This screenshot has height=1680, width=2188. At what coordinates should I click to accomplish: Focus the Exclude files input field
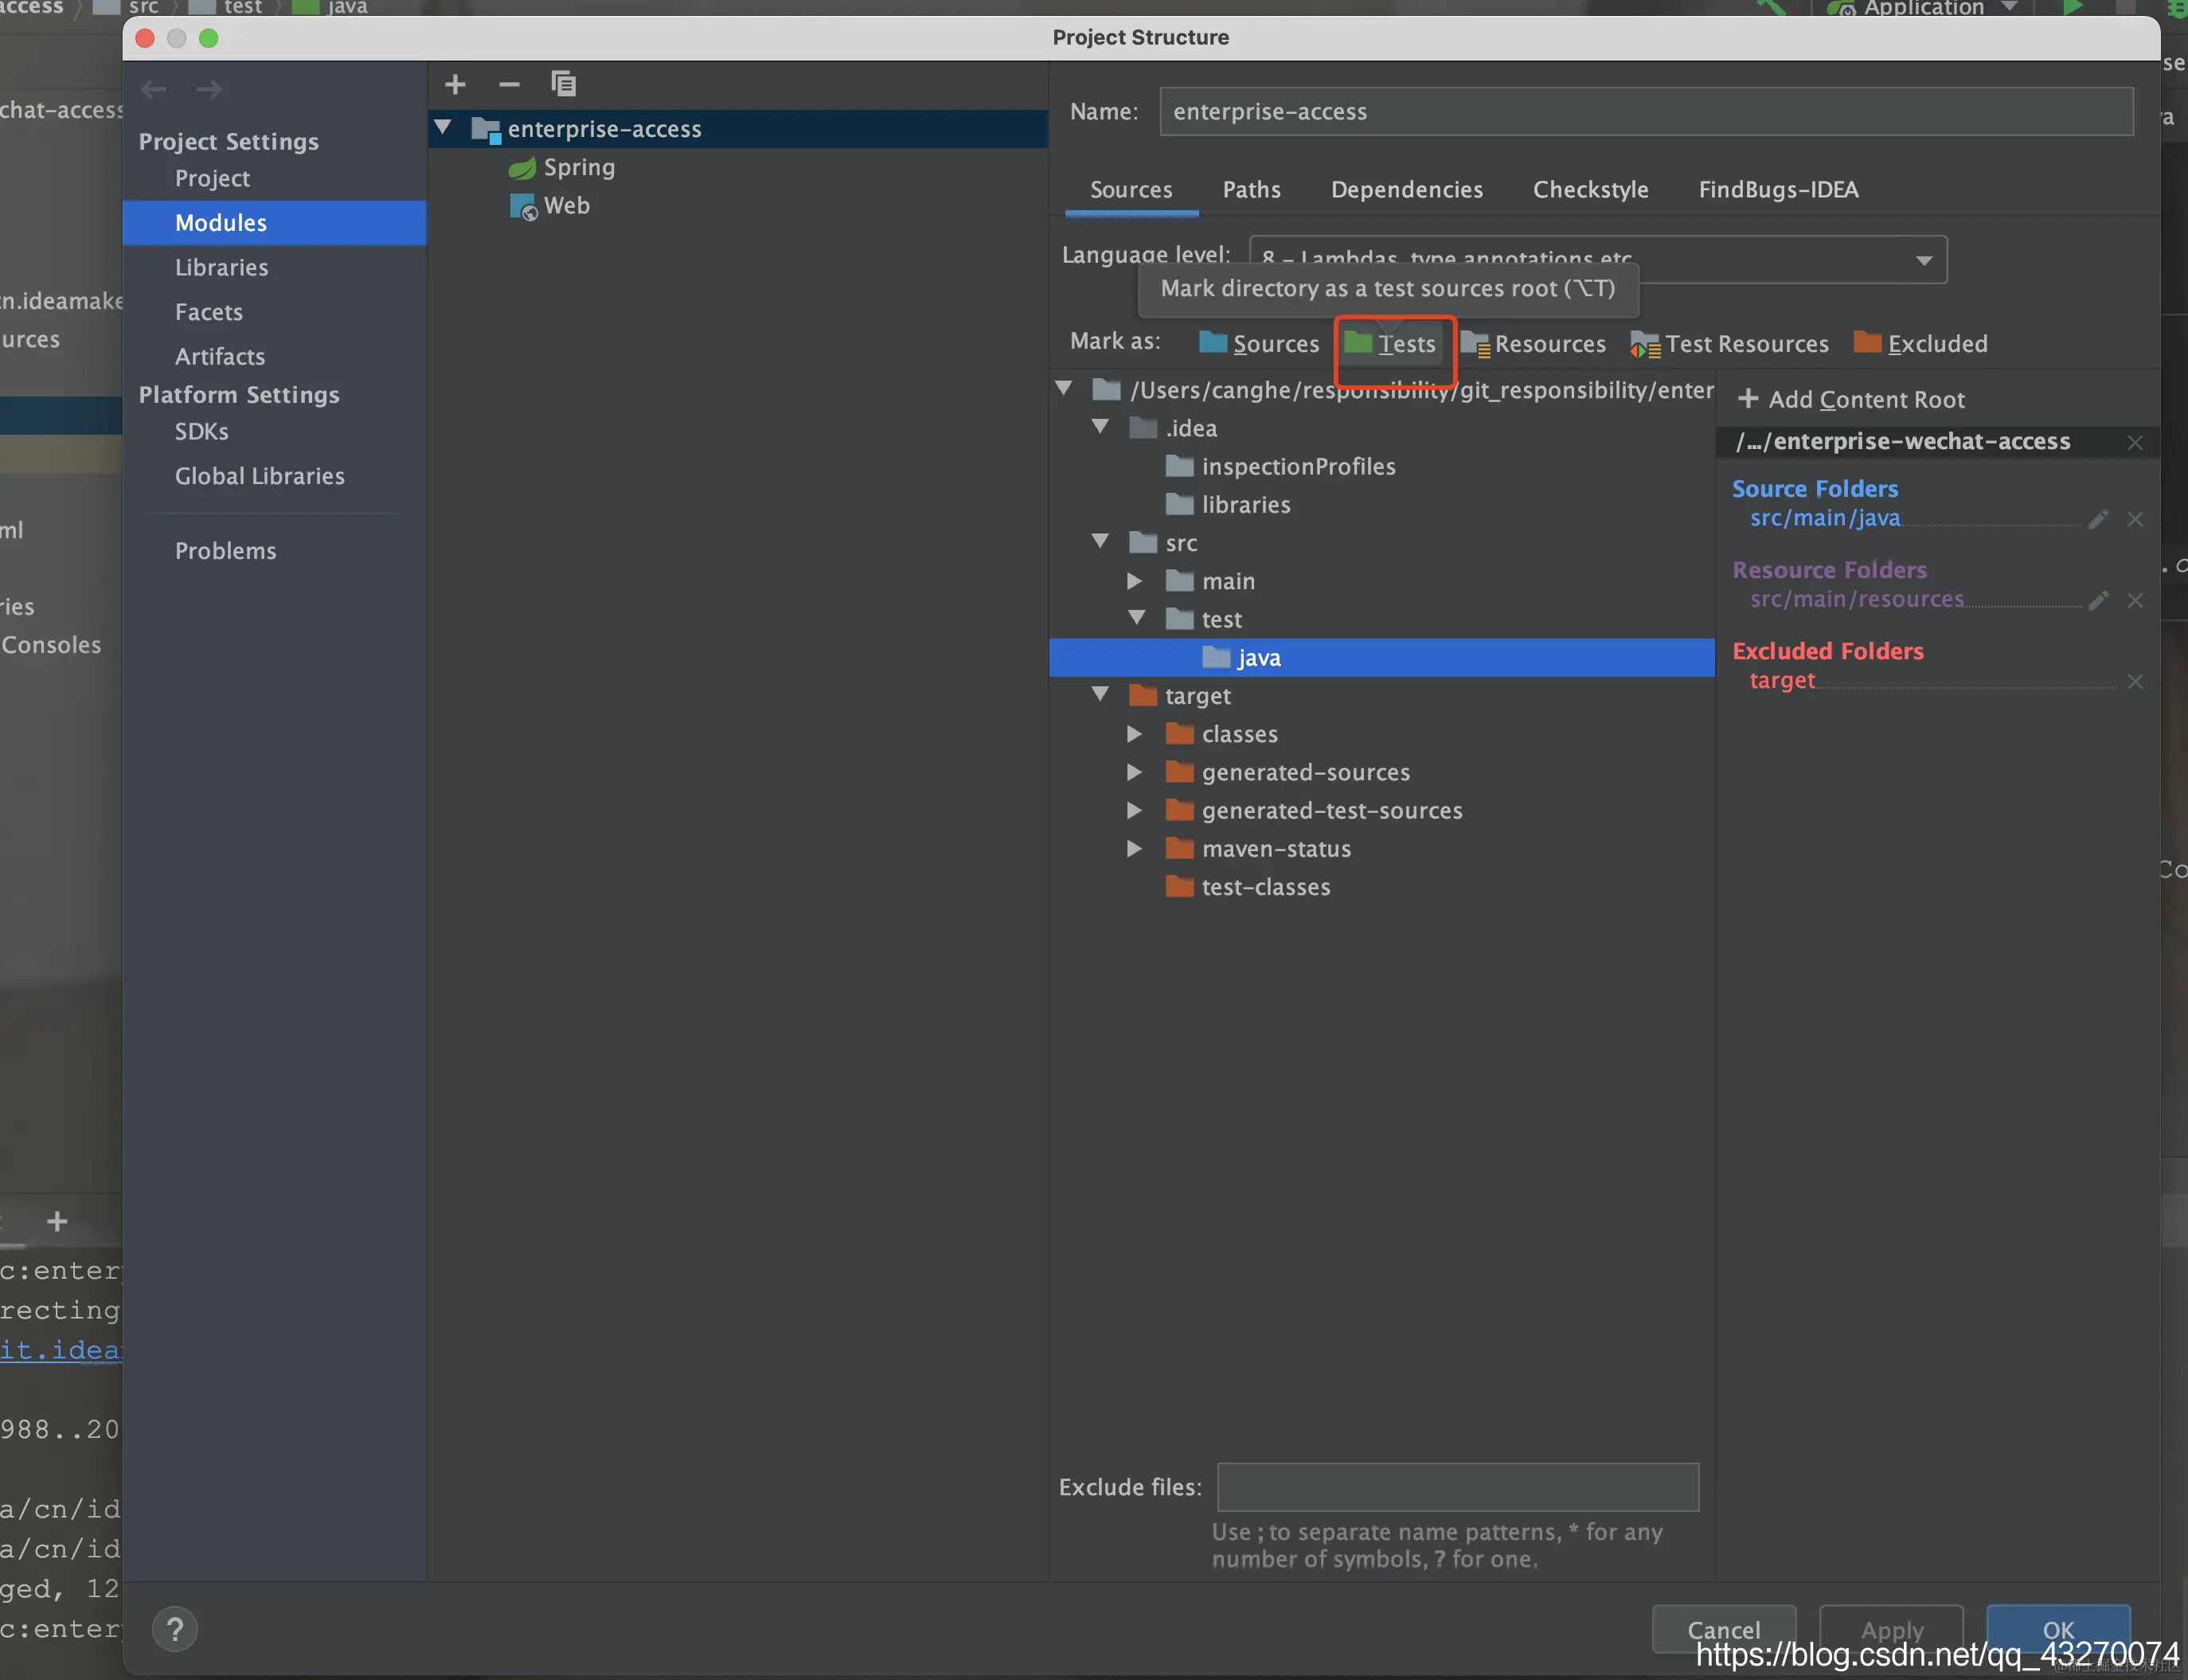tap(1457, 1487)
